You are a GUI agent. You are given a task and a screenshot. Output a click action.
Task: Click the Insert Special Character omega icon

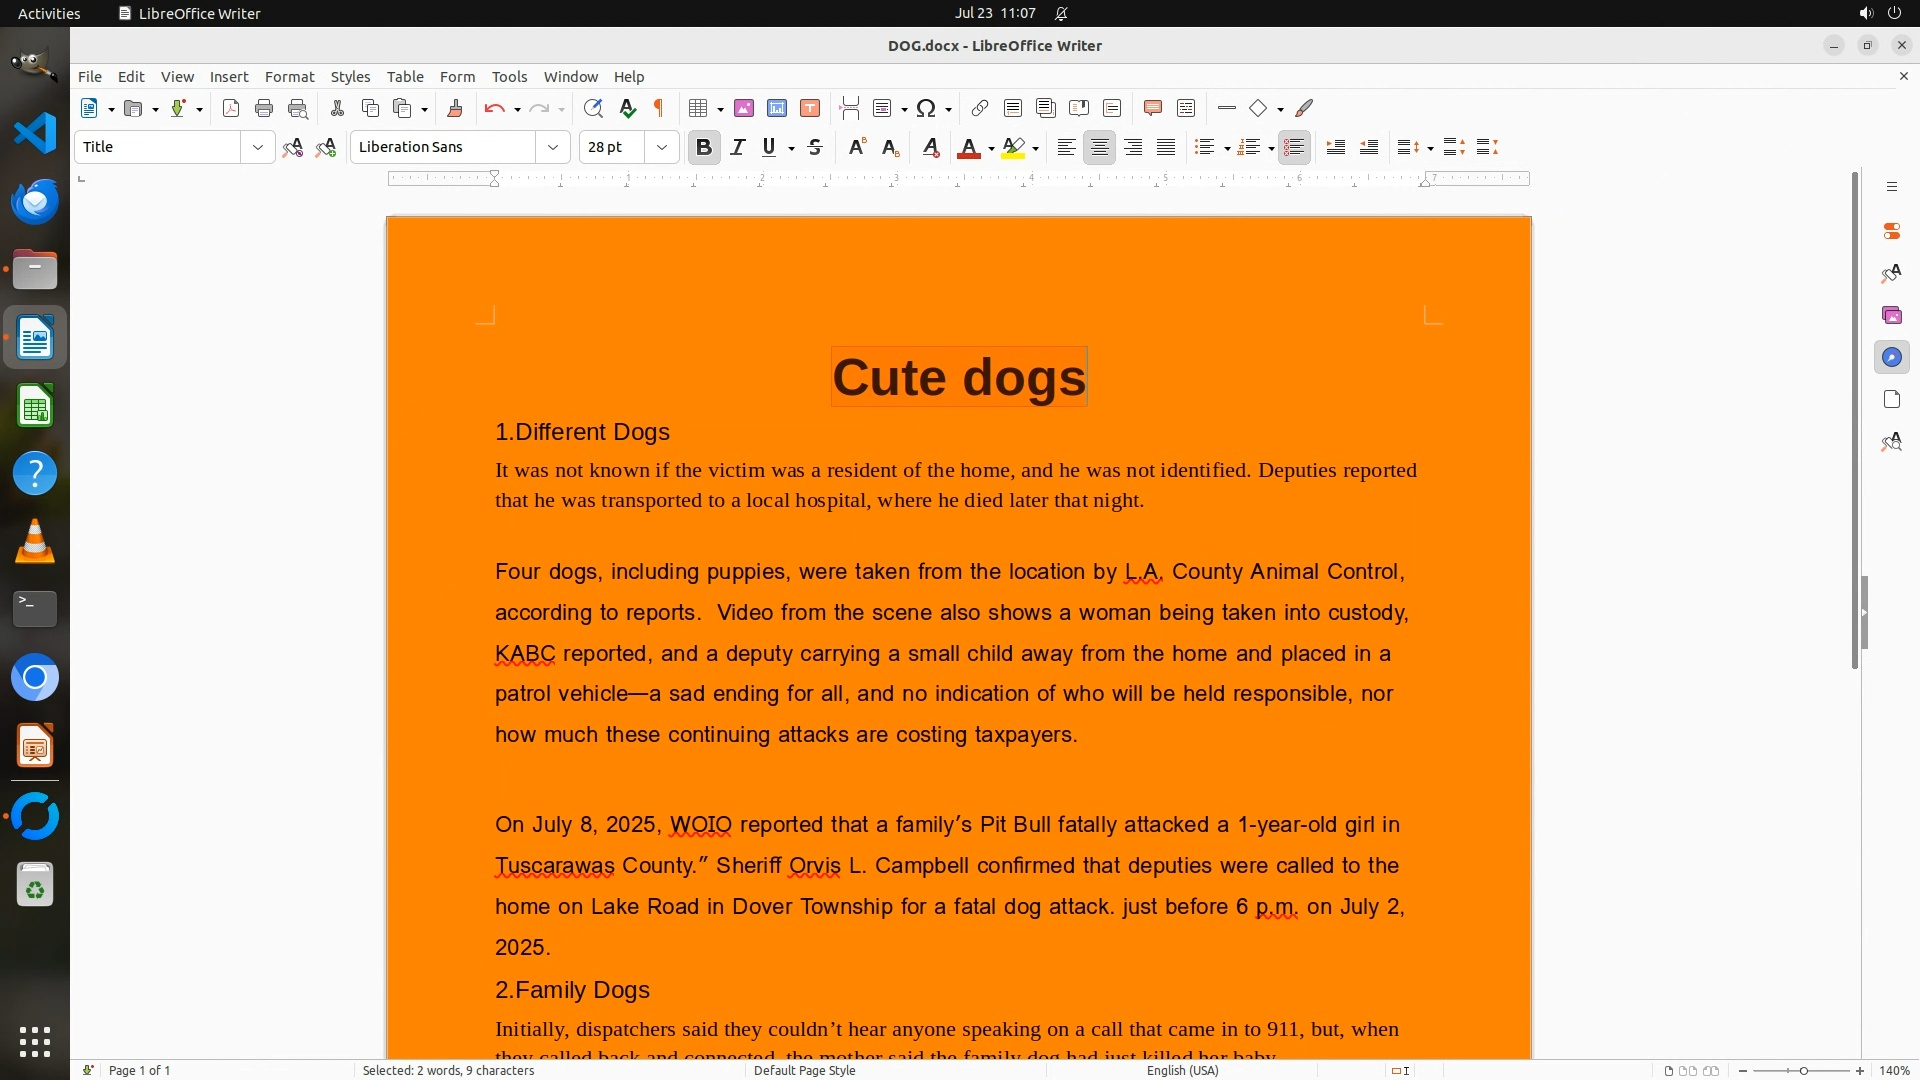[926, 108]
